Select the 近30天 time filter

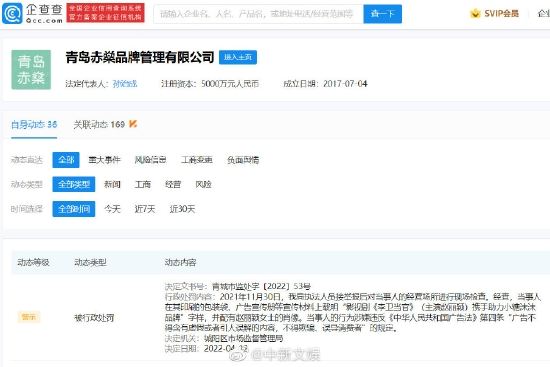(x=182, y=209)
